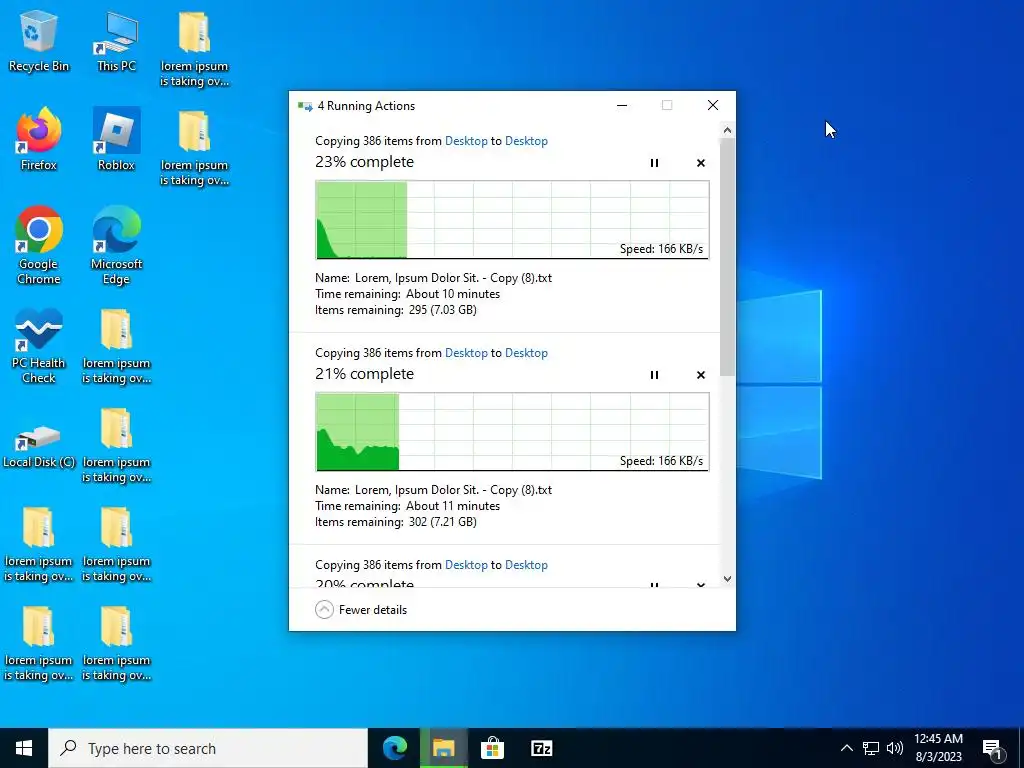Viewport: 1024px width, 768px height.
Task: Pause the 23% complete copy operation
Action: click(654, 163)
